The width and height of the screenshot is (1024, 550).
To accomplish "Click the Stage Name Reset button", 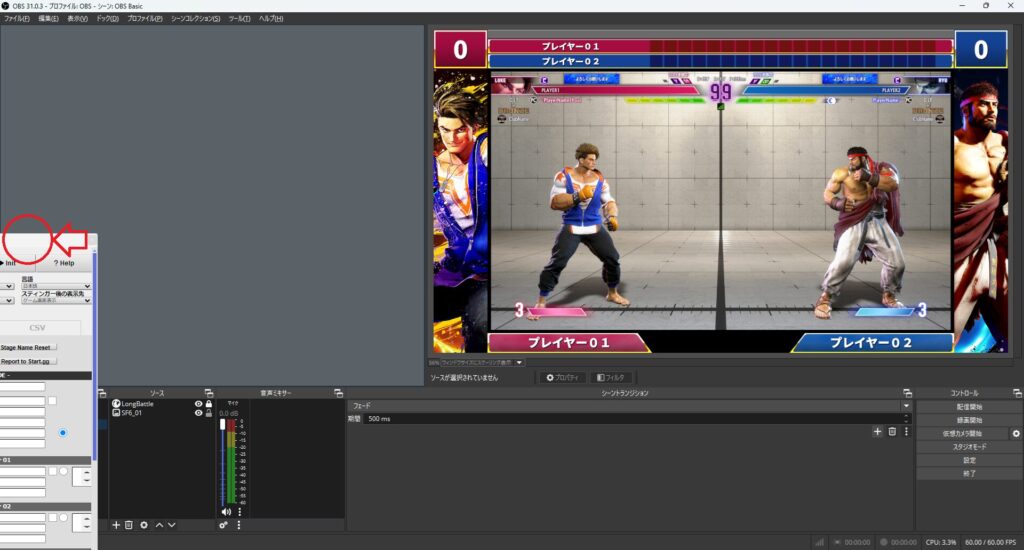I will [29, 347].
